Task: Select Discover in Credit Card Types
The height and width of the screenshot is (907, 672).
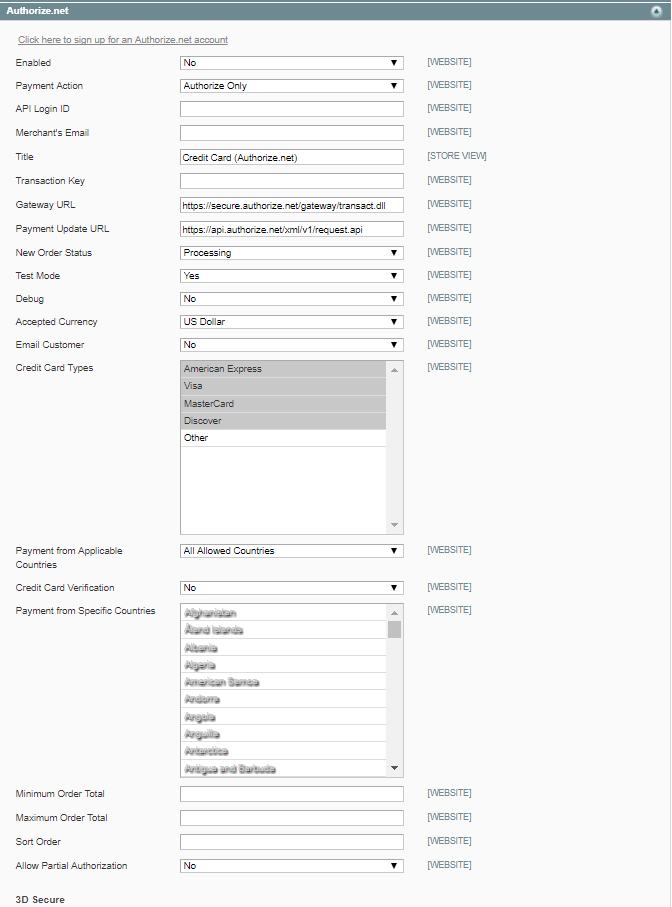Action: (283, 421)
